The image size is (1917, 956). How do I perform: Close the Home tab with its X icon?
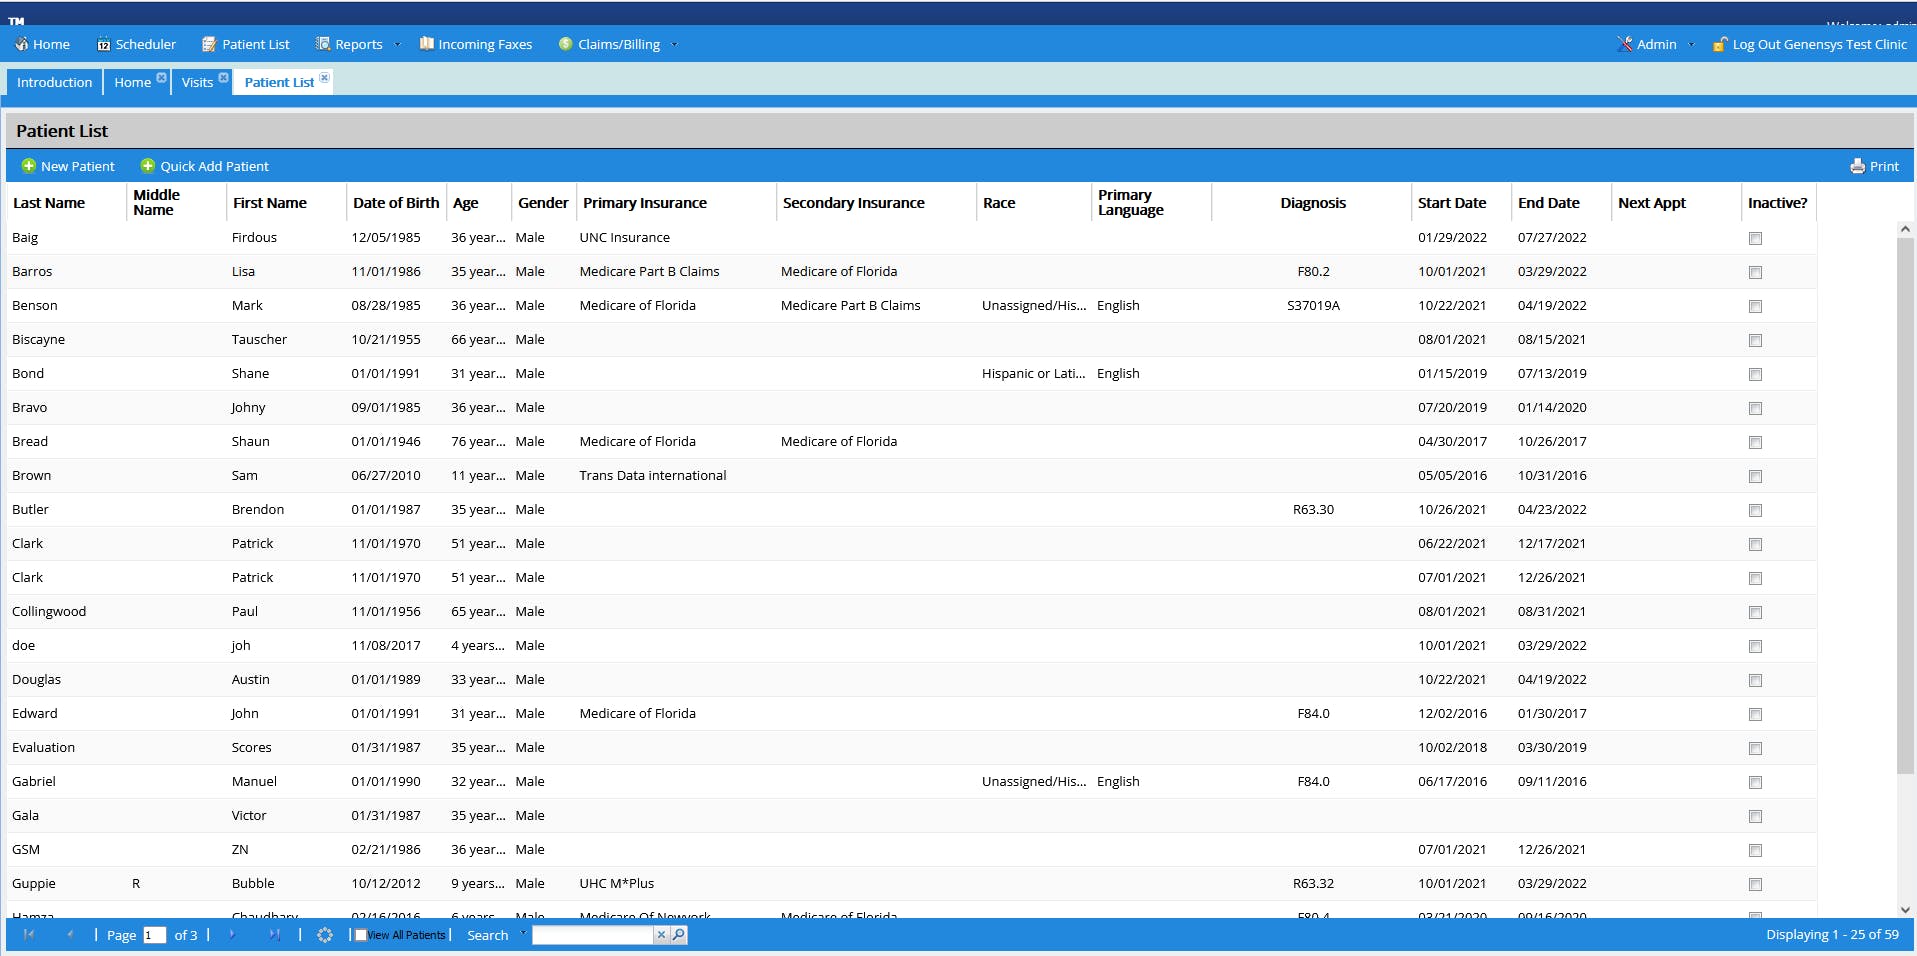coord(161,78)
